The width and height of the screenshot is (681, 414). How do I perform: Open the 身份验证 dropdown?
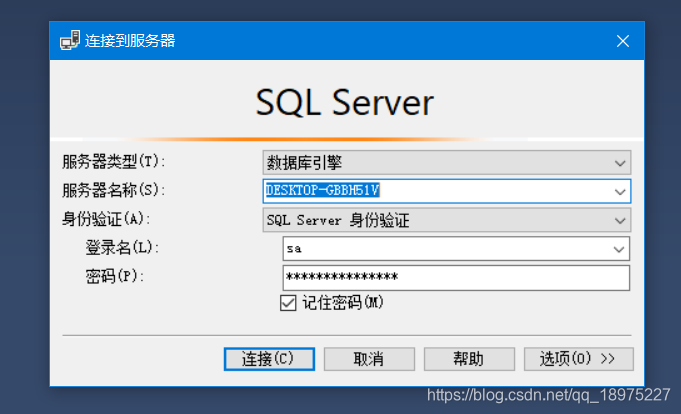click(446, 220)
